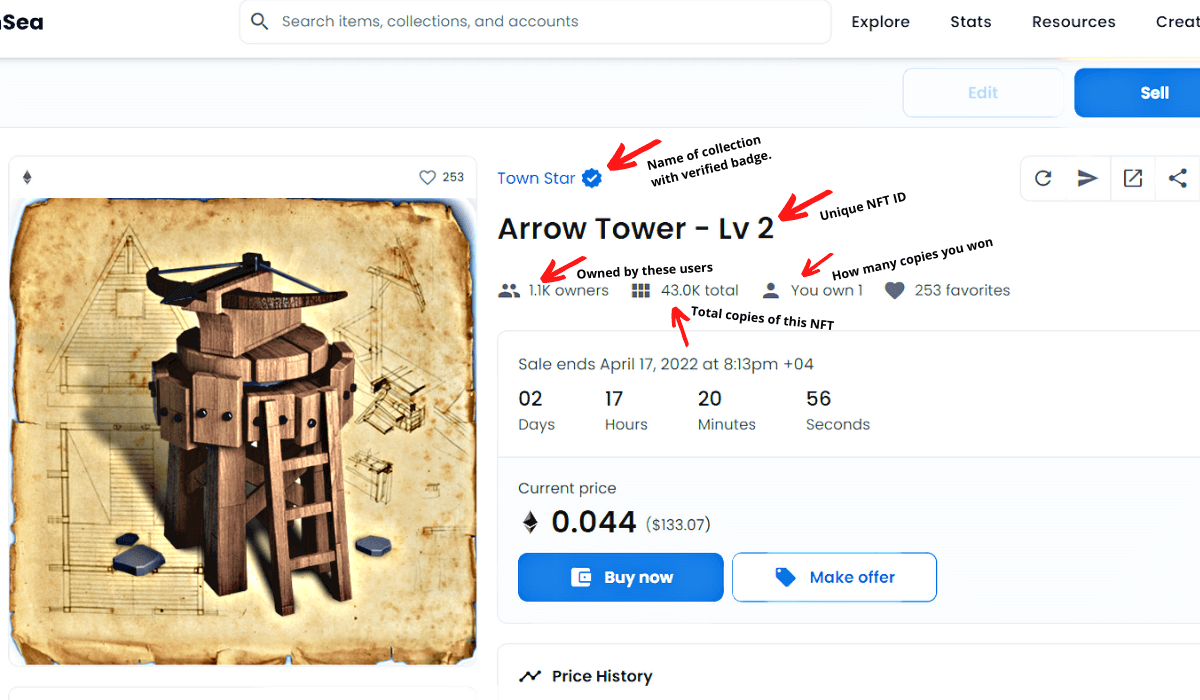
Task: Click the verified badge next to Town Star
Action: [x=592, y=178]
